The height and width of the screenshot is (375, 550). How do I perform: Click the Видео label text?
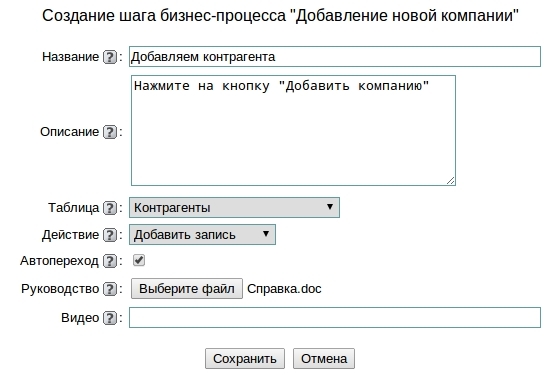pos(80,318)
